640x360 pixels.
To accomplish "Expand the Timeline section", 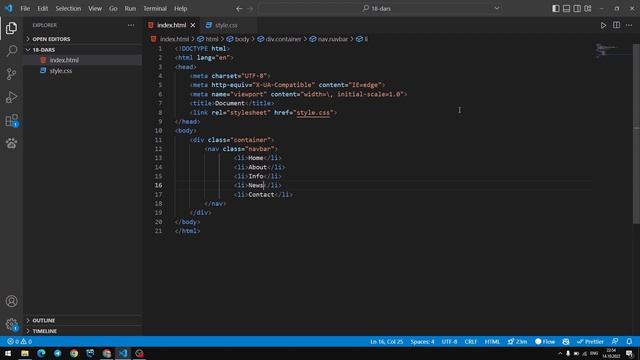I will [x=82, y=331].
